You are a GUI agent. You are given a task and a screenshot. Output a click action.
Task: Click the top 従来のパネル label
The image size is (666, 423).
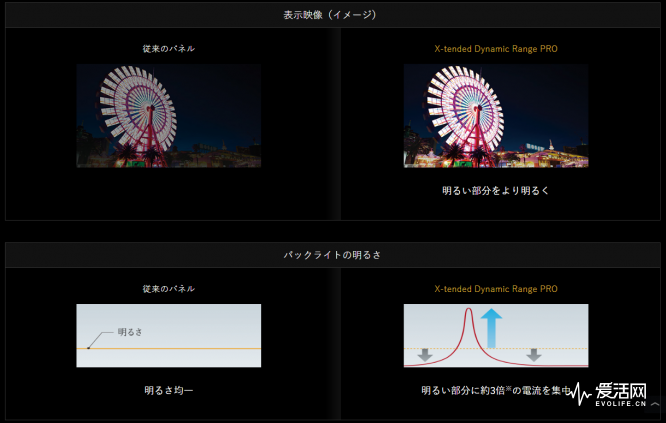[x=169, y=49]
